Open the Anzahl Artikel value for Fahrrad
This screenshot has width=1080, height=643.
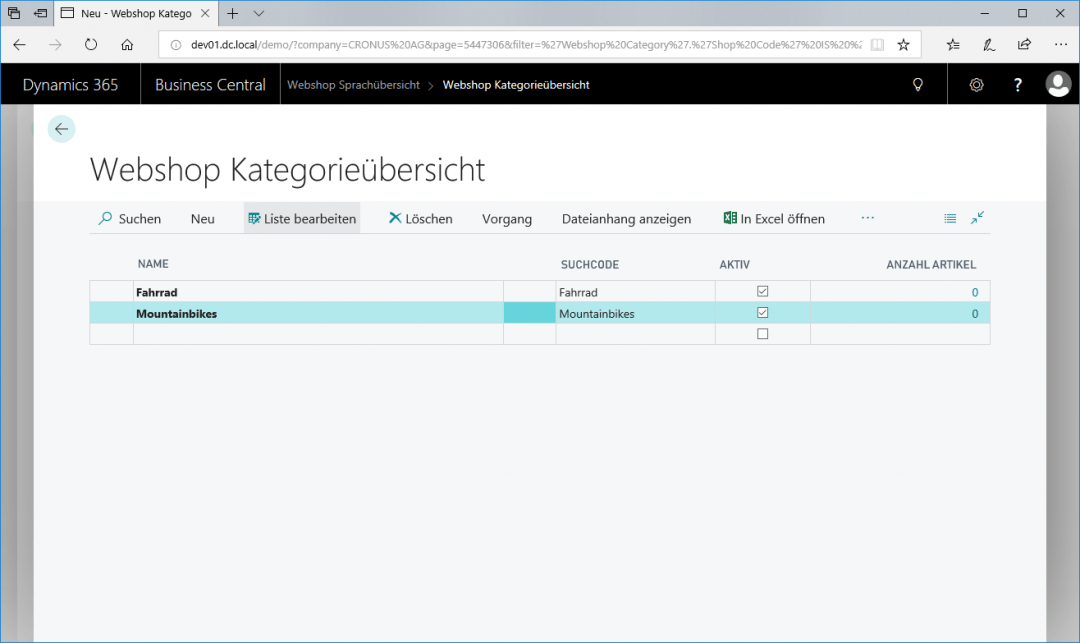(975, 293)
